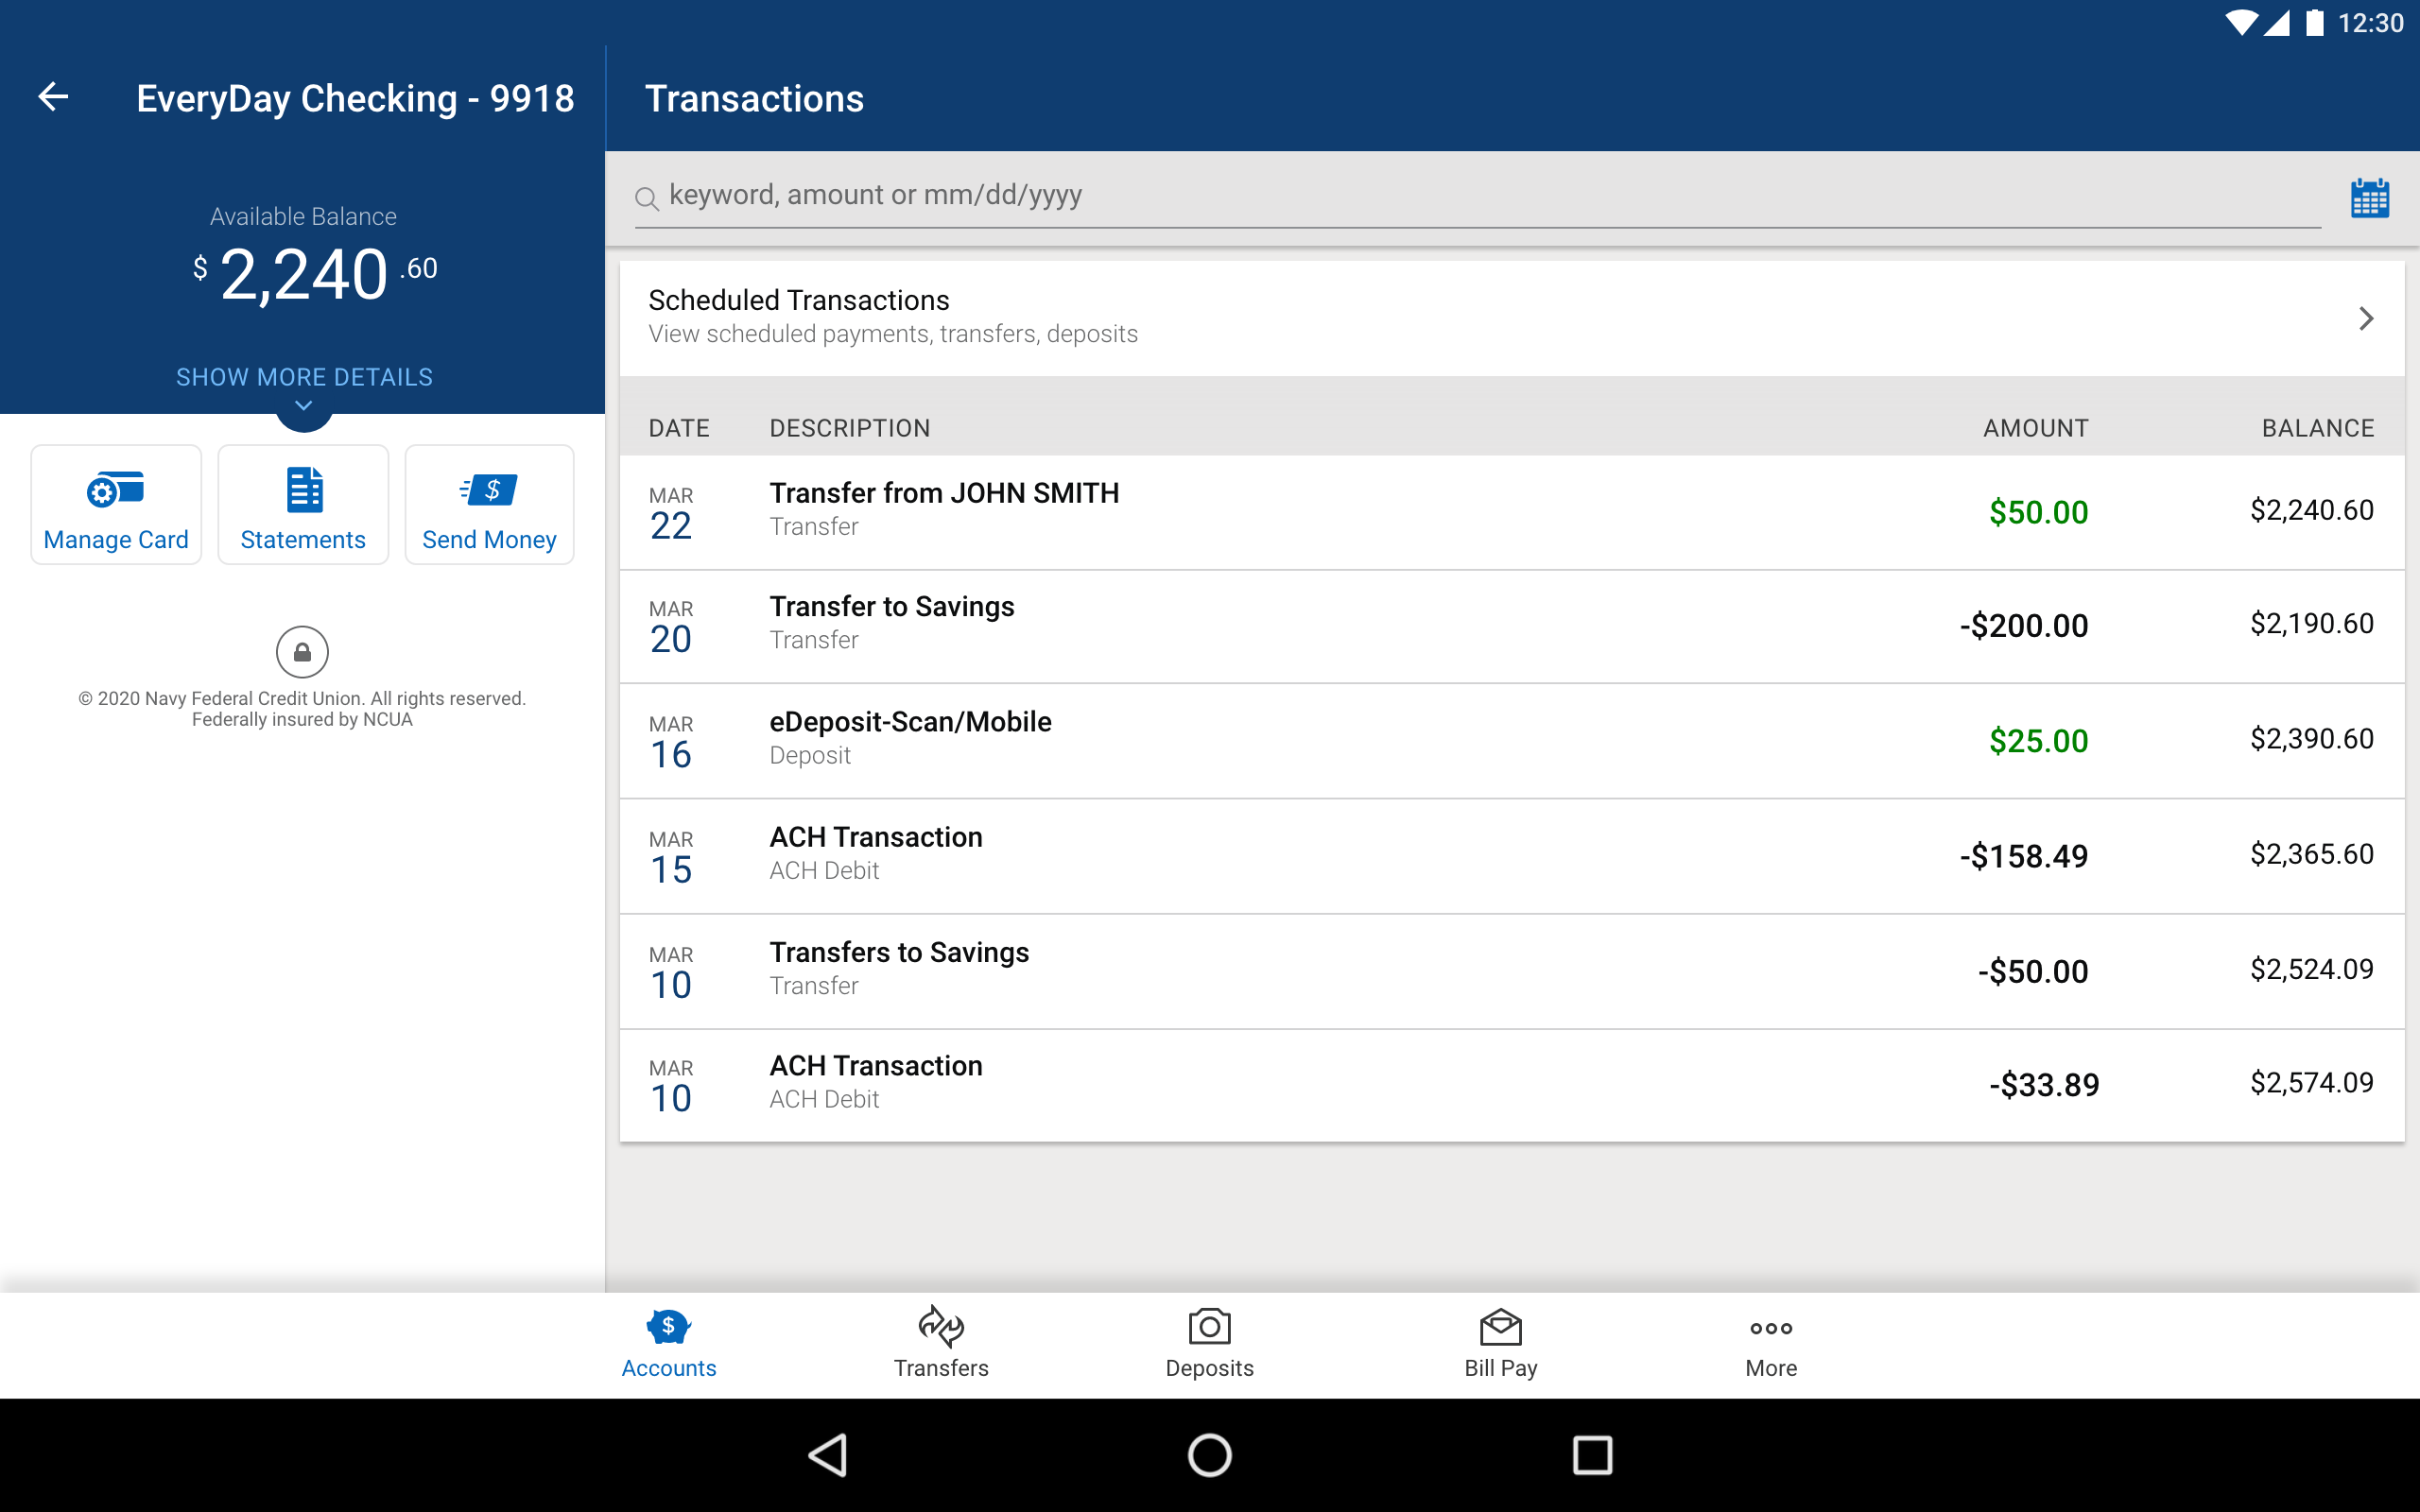Viewport: 2420px width, 1512px height.
Task: Open the Statements icon
Action: [303, 504]
